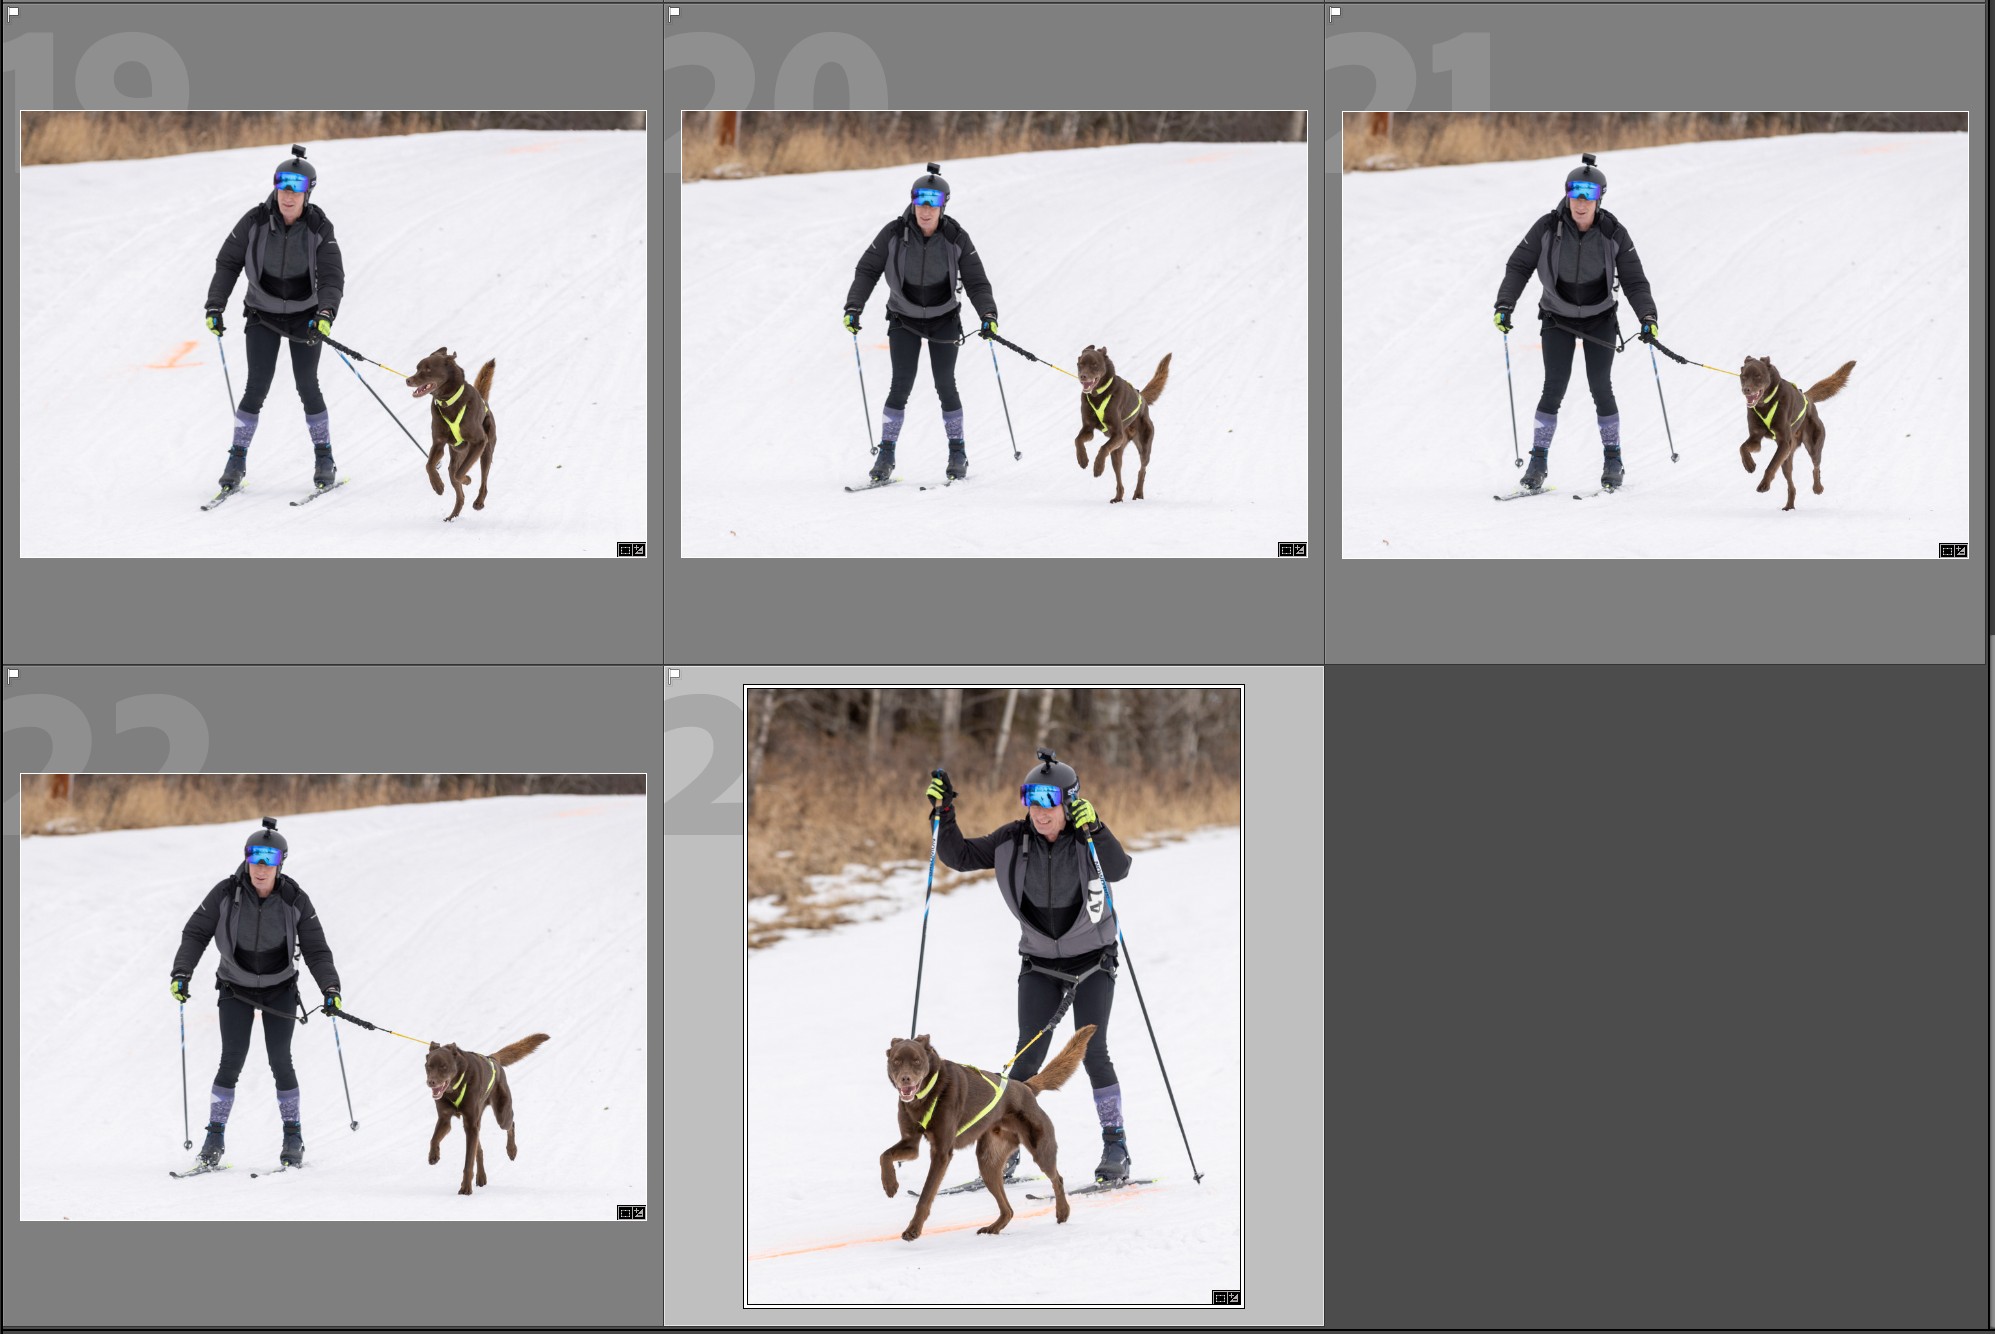Click crop badge on photo 22

(x=625, y=1213)
